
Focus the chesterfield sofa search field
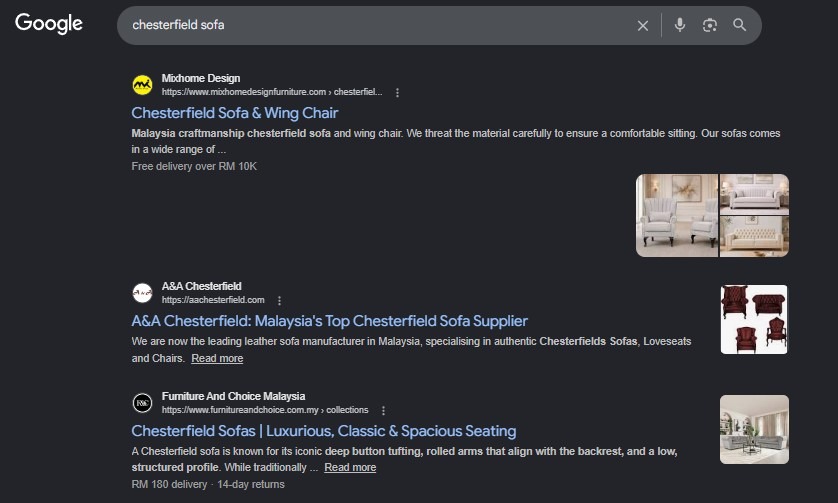click(x=374, y=25)
